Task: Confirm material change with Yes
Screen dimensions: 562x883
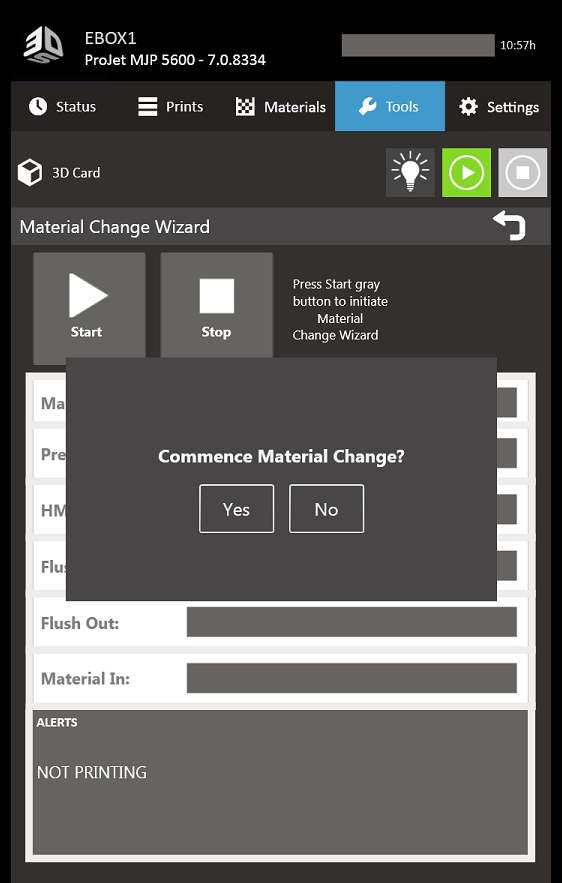Action: tap(237, 509)
